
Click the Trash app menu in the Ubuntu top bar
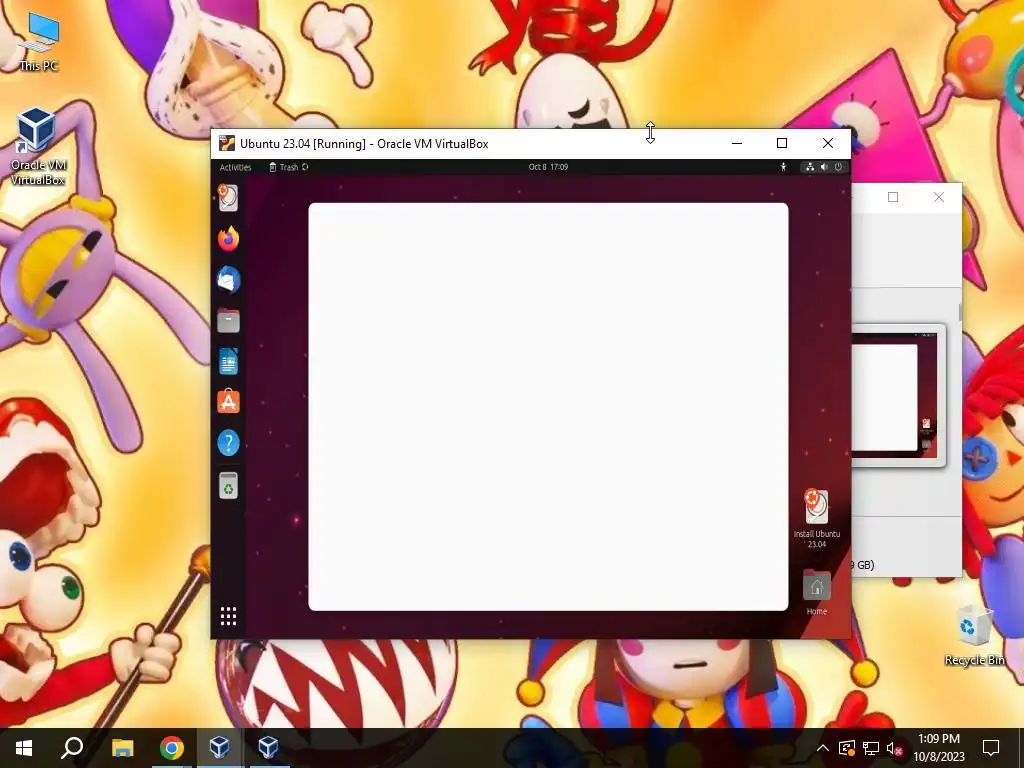(289, 167)
